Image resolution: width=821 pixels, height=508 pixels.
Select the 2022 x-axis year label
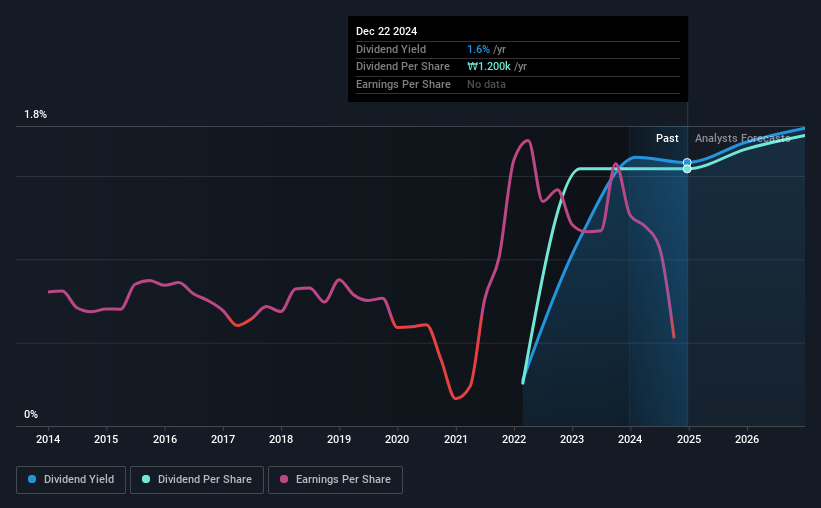coord(514,439)
